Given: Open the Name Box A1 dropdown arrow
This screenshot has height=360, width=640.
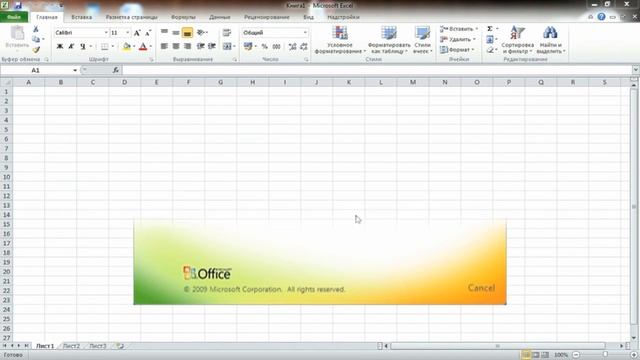Looking at the screenshot, I should [x=75, y=70].
